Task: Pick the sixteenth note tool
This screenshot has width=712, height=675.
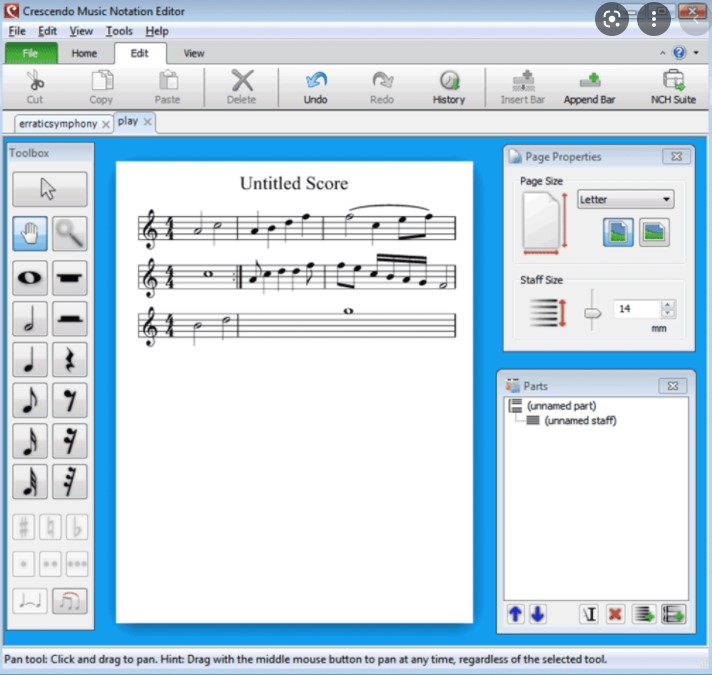Action: tap(30, 441)
